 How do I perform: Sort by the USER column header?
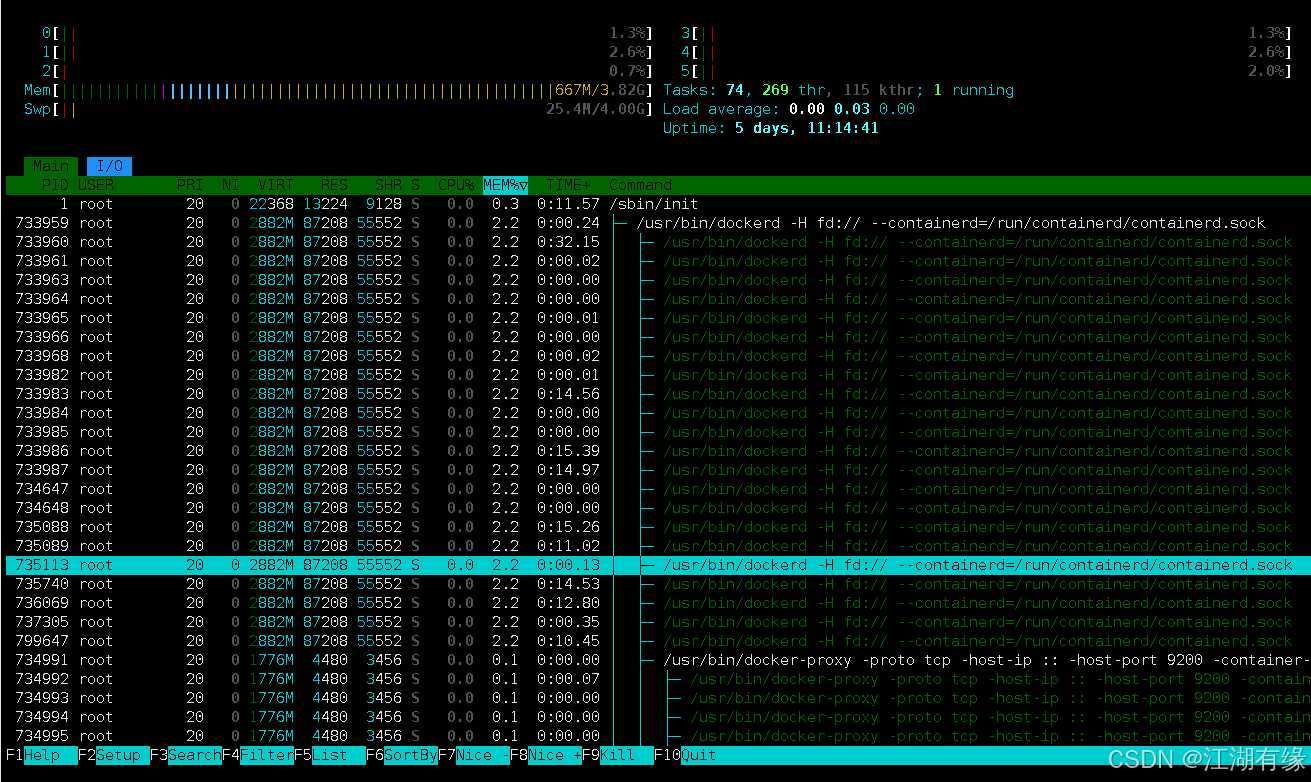coord(97,185)
